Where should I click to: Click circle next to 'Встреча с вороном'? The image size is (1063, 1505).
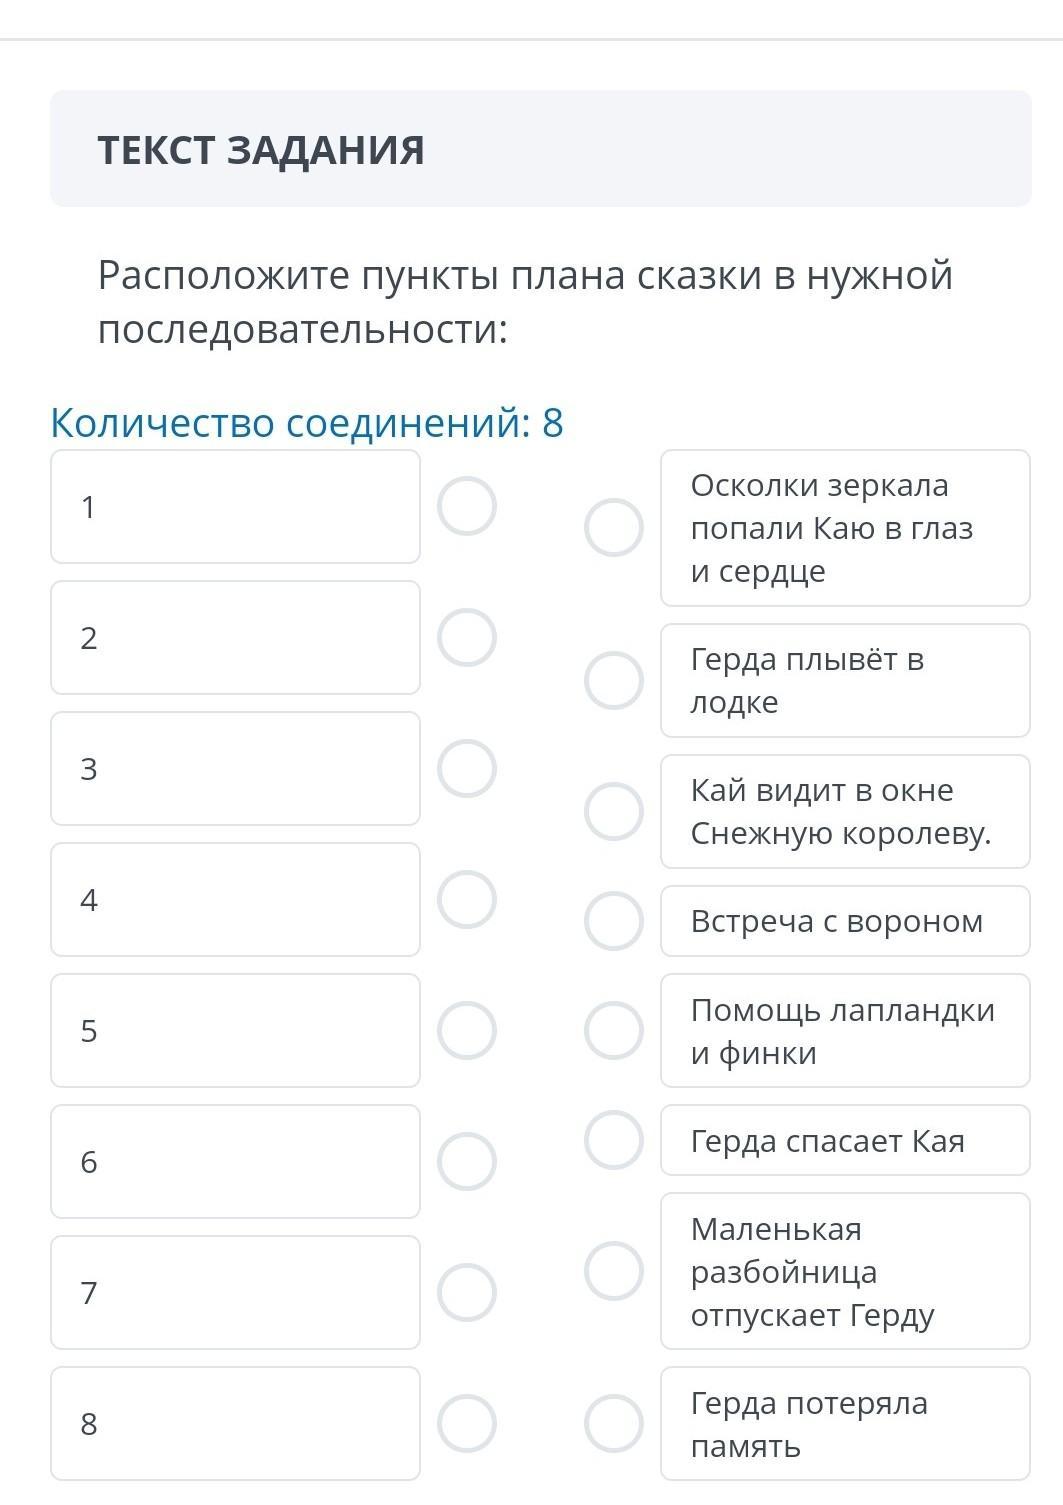[x=614, y=921]
